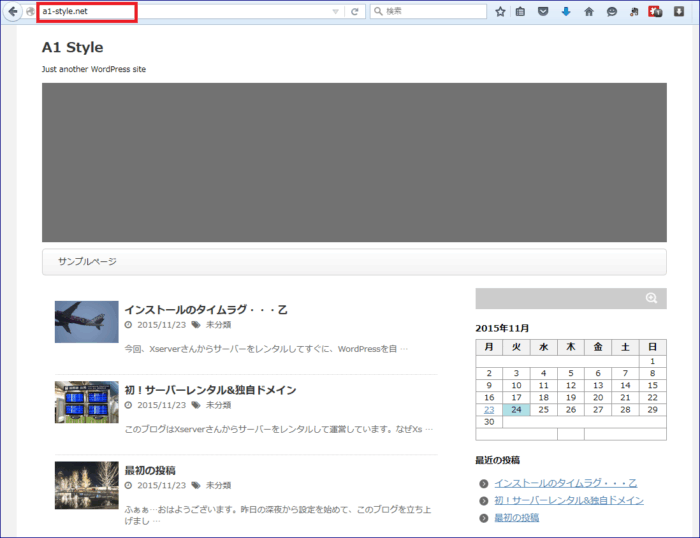This screenshot has height=538, width=700.
Task: Open post インストールのタイムラグ・・・乙 title
Action: tap(206, 310)
